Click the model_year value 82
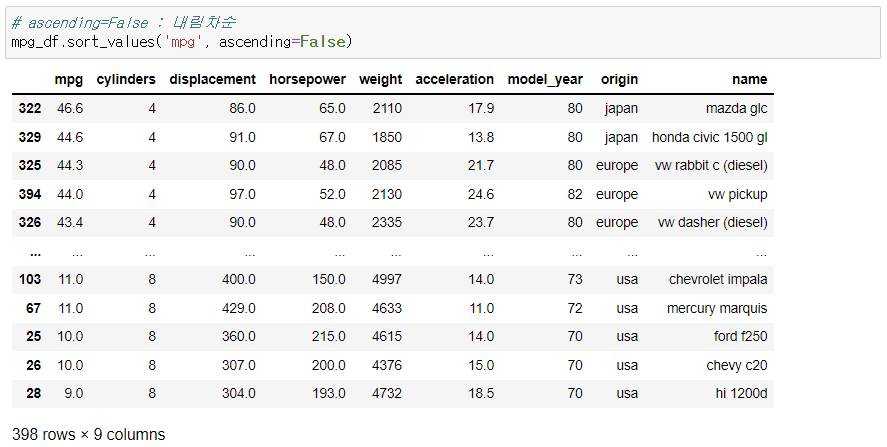The image size is (887, 447). pyautogui.click(x=575, y=195)
